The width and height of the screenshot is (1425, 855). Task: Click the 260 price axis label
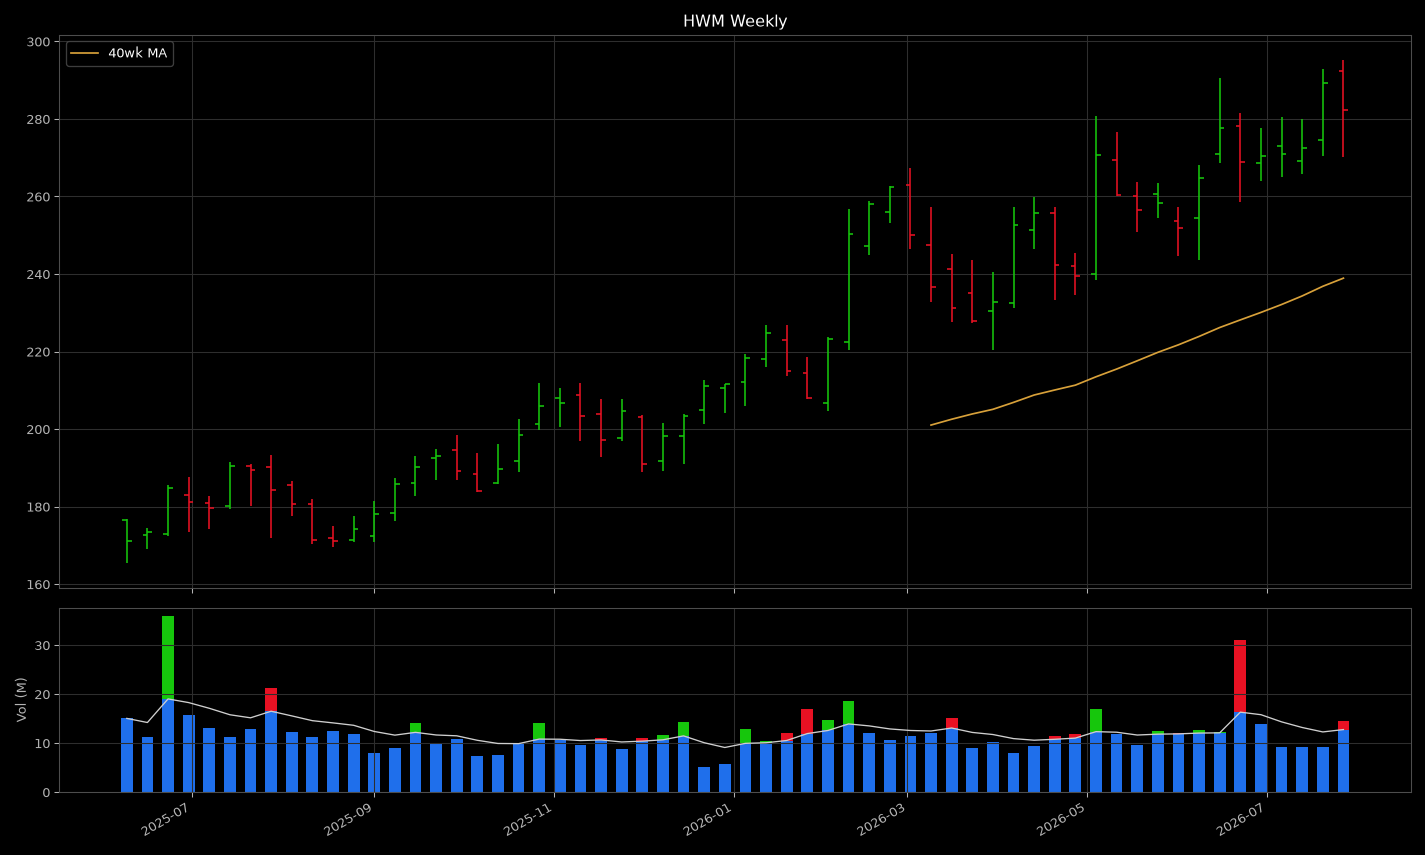coord(39,197)
